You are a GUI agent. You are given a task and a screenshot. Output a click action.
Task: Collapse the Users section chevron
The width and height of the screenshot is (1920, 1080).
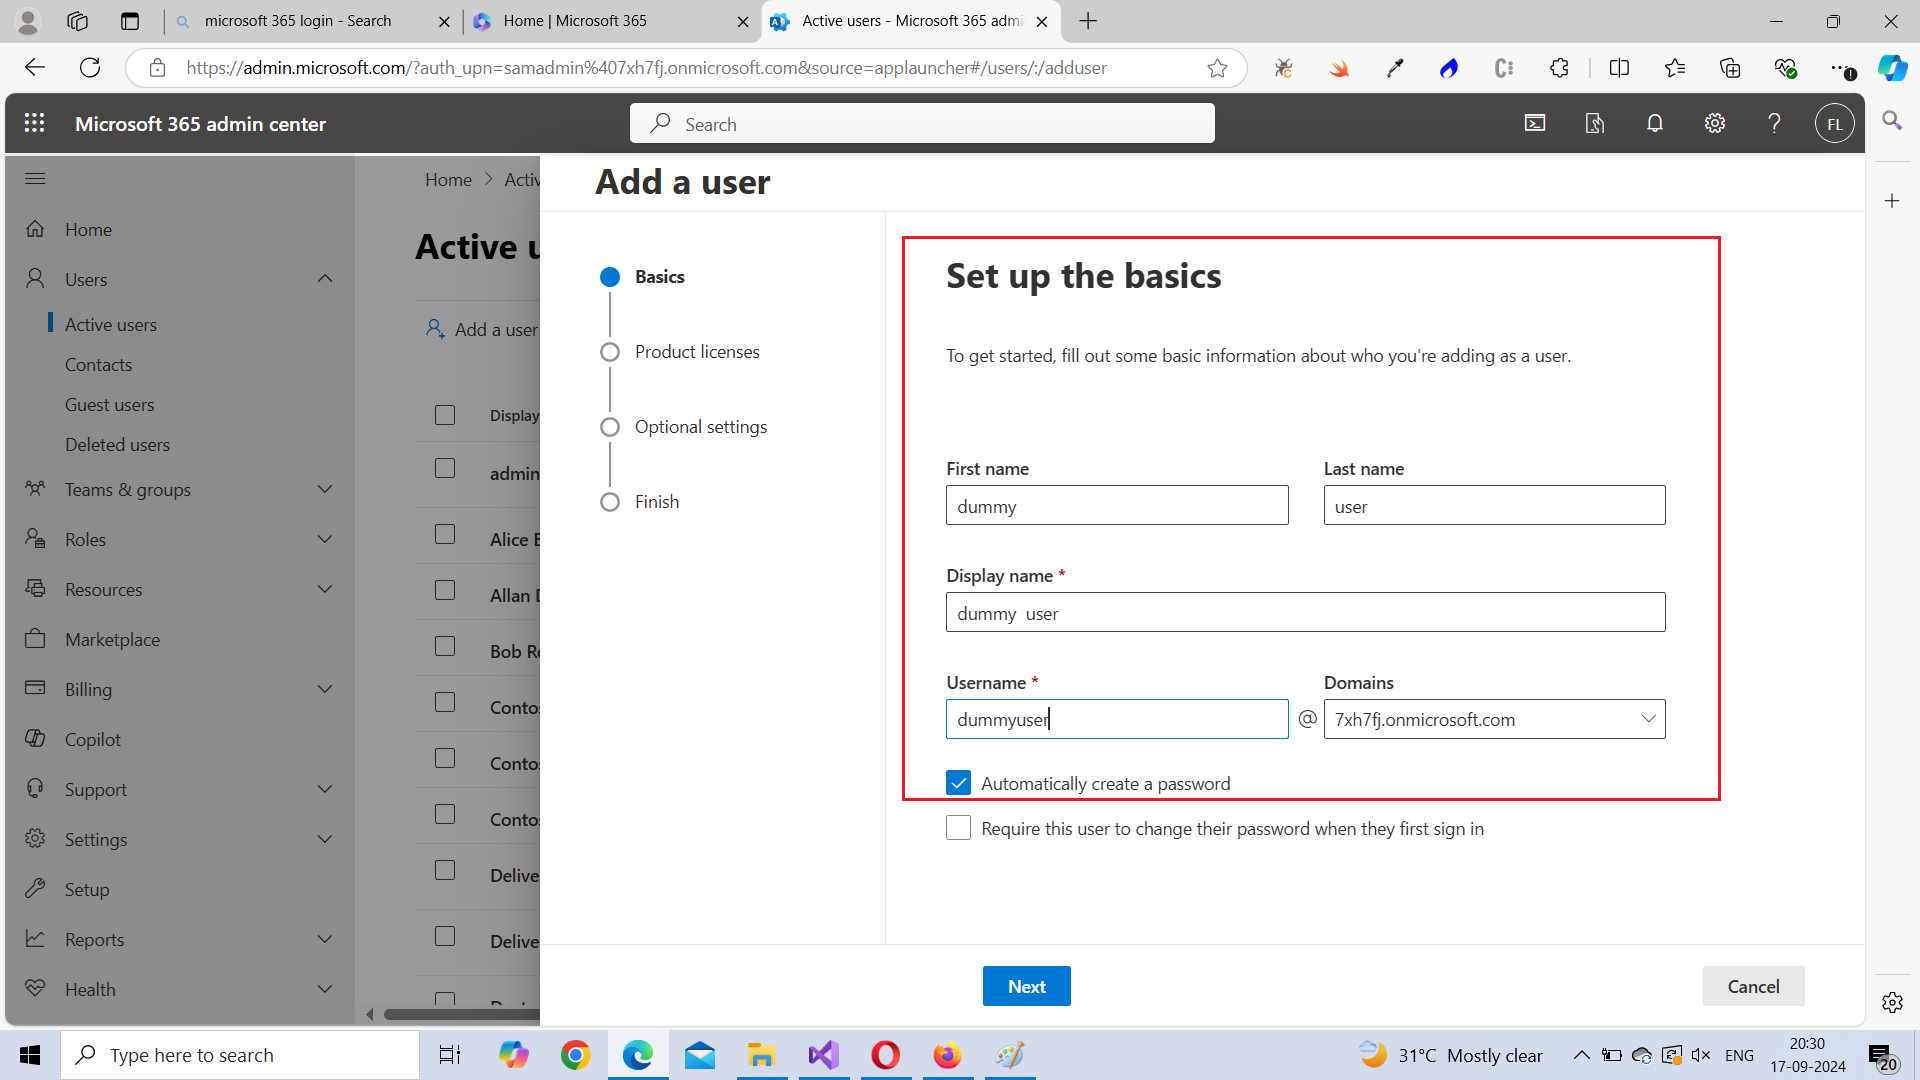[x=325, y=278]
